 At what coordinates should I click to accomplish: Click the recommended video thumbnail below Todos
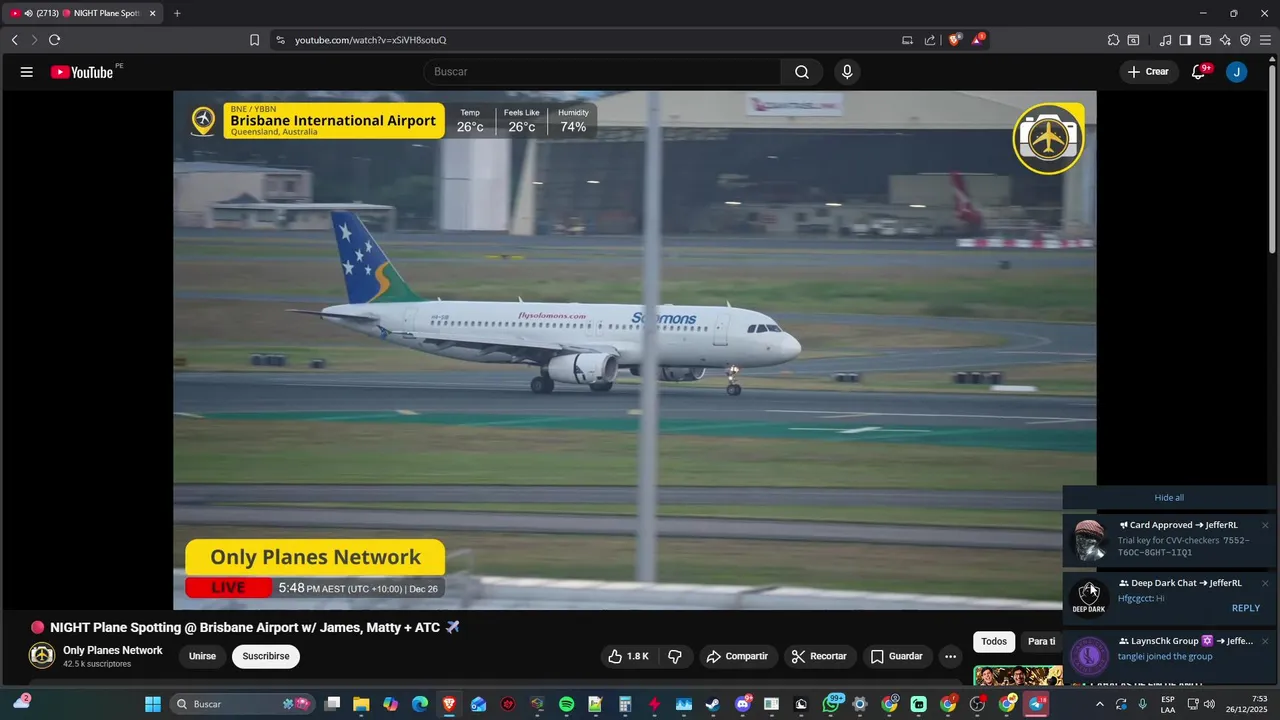1018,675
